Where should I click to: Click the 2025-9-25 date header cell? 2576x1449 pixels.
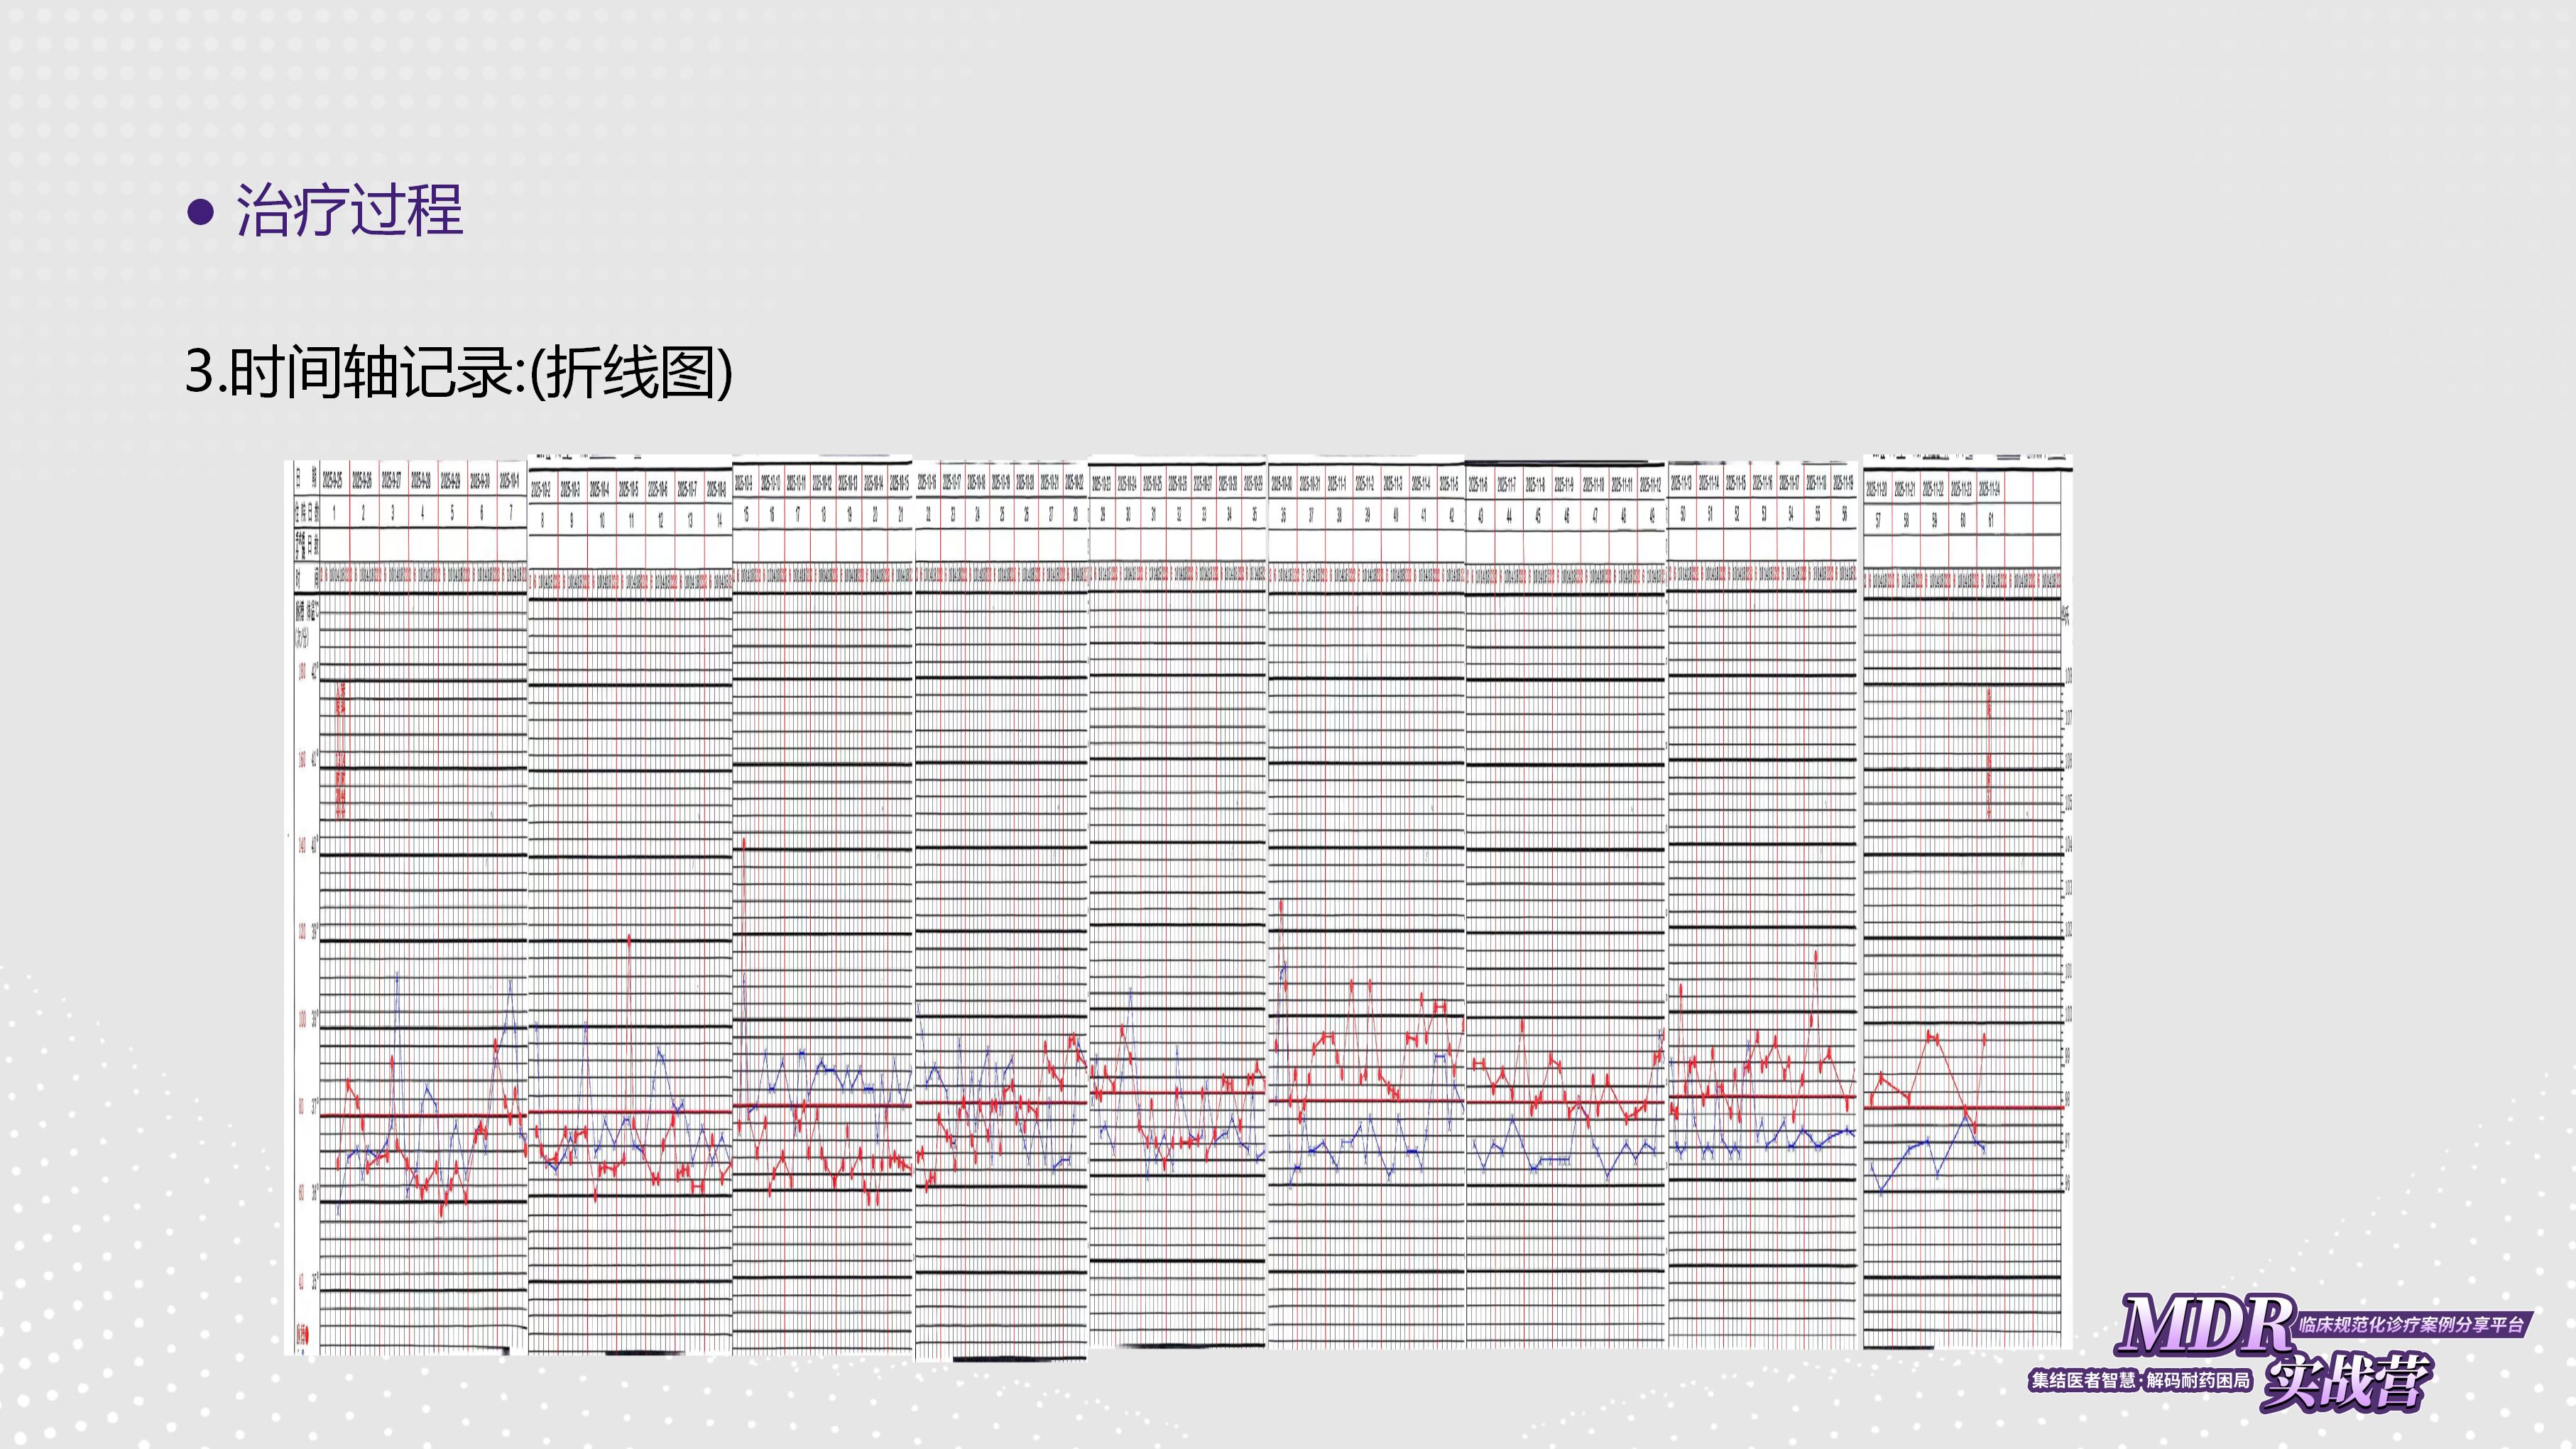(x=333, y=481)
